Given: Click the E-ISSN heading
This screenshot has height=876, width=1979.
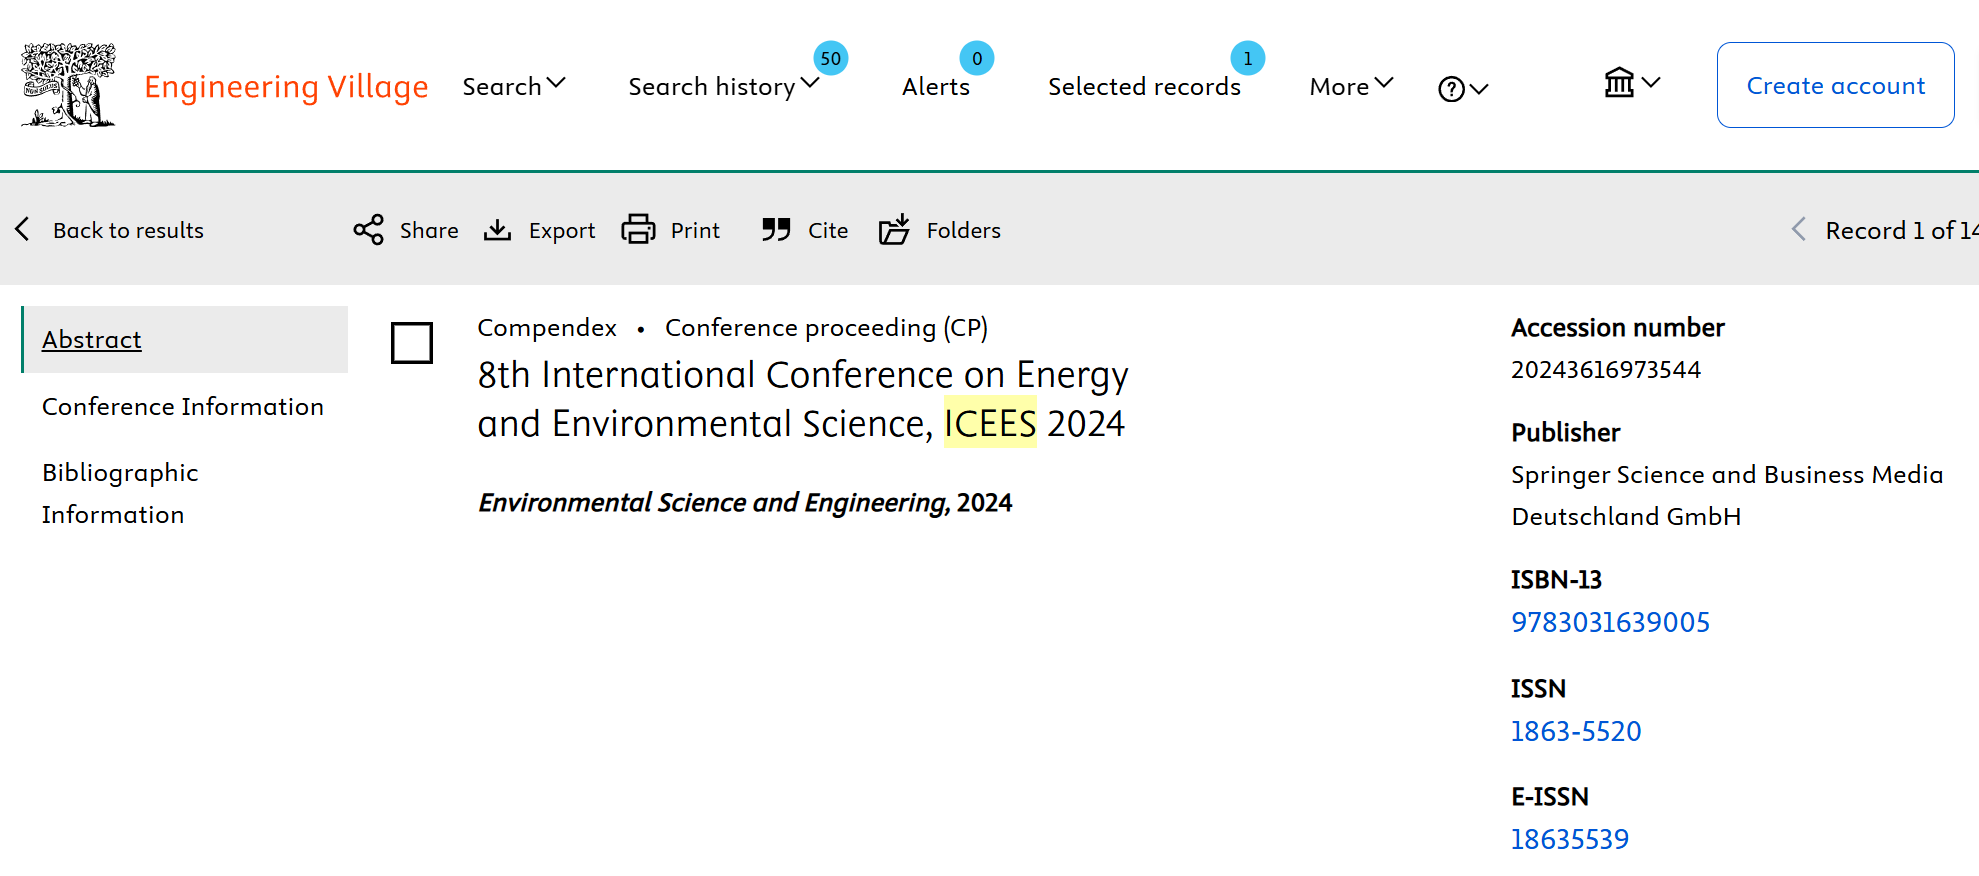Looking at the screenshot, I should click(1549, 796).
